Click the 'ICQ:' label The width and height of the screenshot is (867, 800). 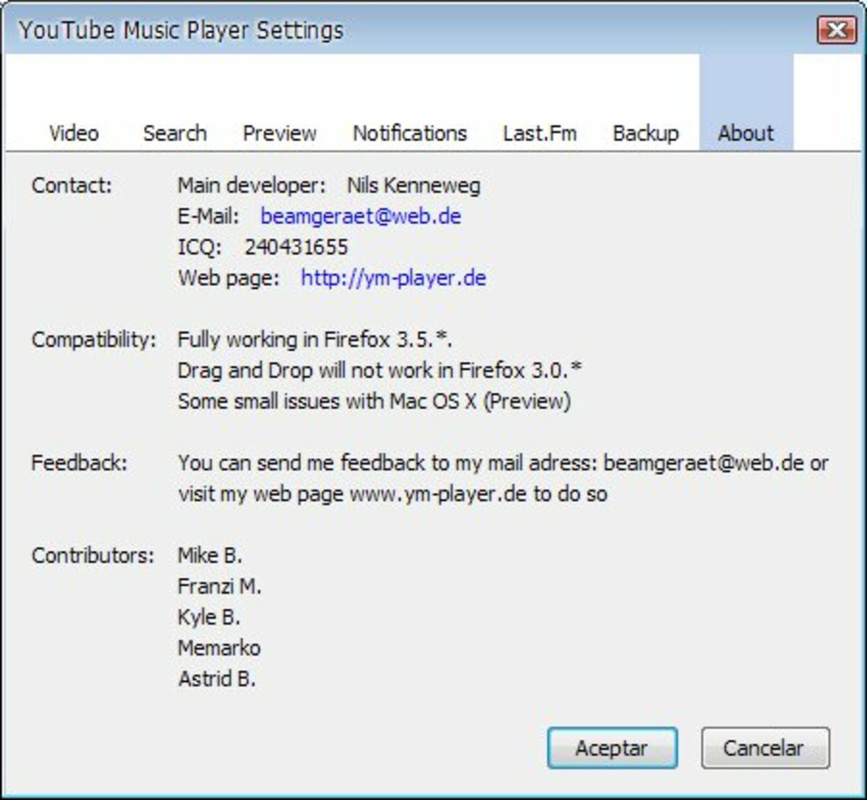200,247
